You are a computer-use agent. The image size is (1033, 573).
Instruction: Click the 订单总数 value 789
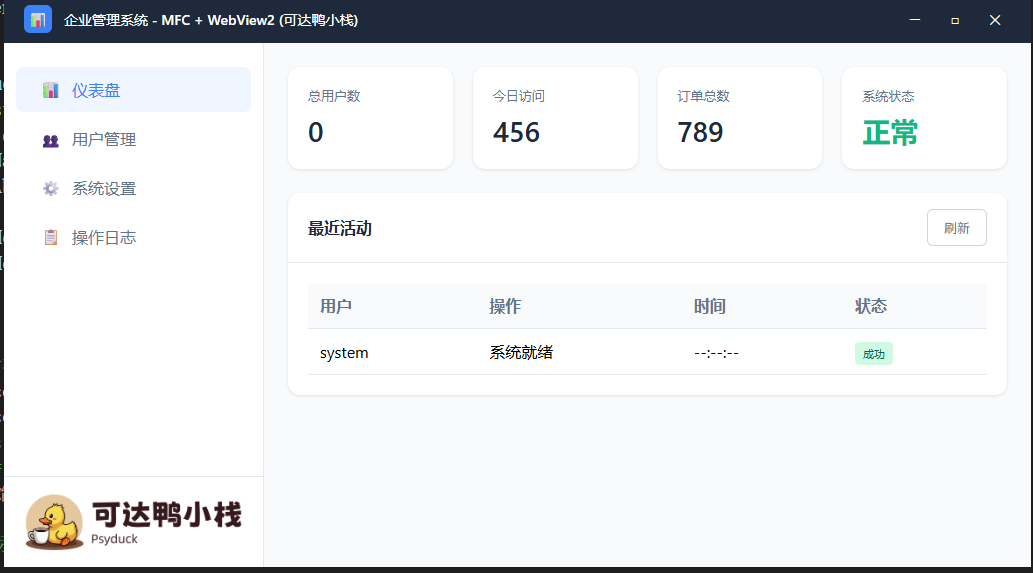pyautogui.click(x=700, y=132)
